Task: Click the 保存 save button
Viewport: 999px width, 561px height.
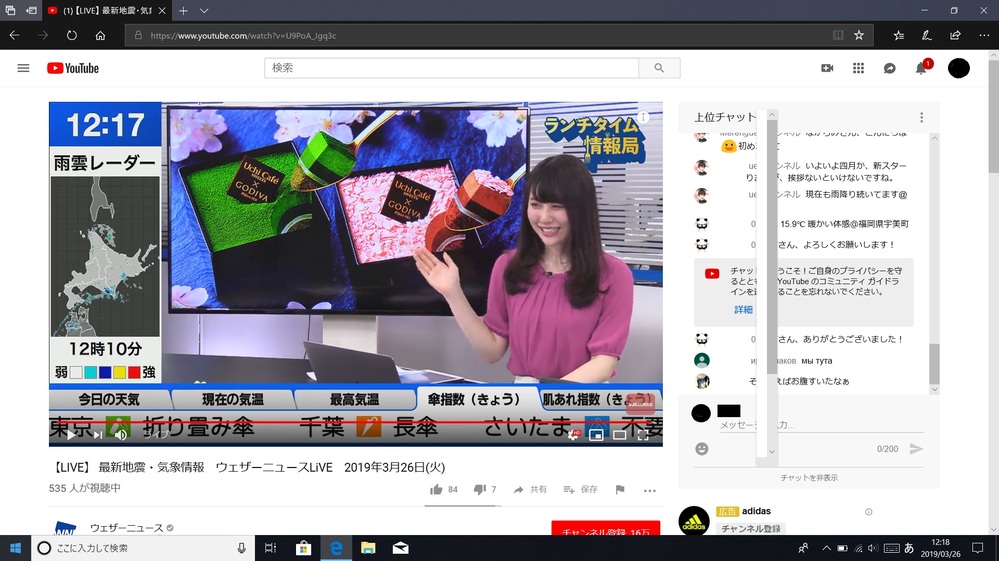Action: [x=580, y=490]
